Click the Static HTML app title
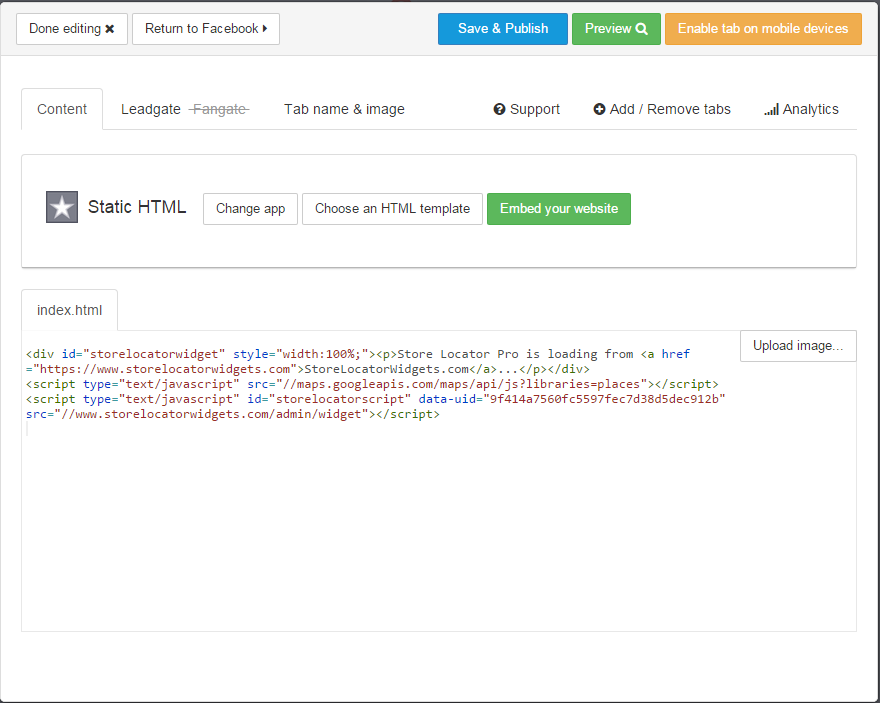The image size is (880, 703). click(x=137, y=207)
